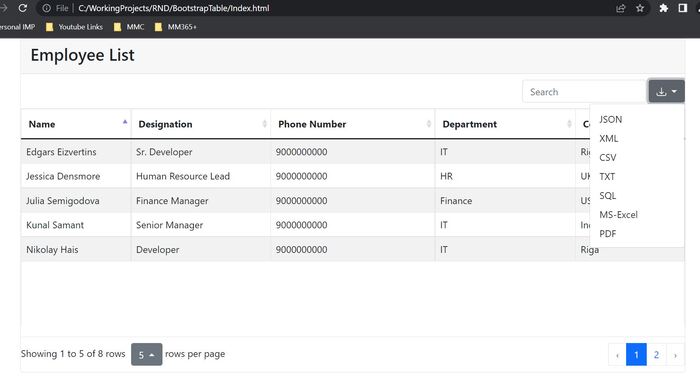Sort table by Name column

click(76, 124)
